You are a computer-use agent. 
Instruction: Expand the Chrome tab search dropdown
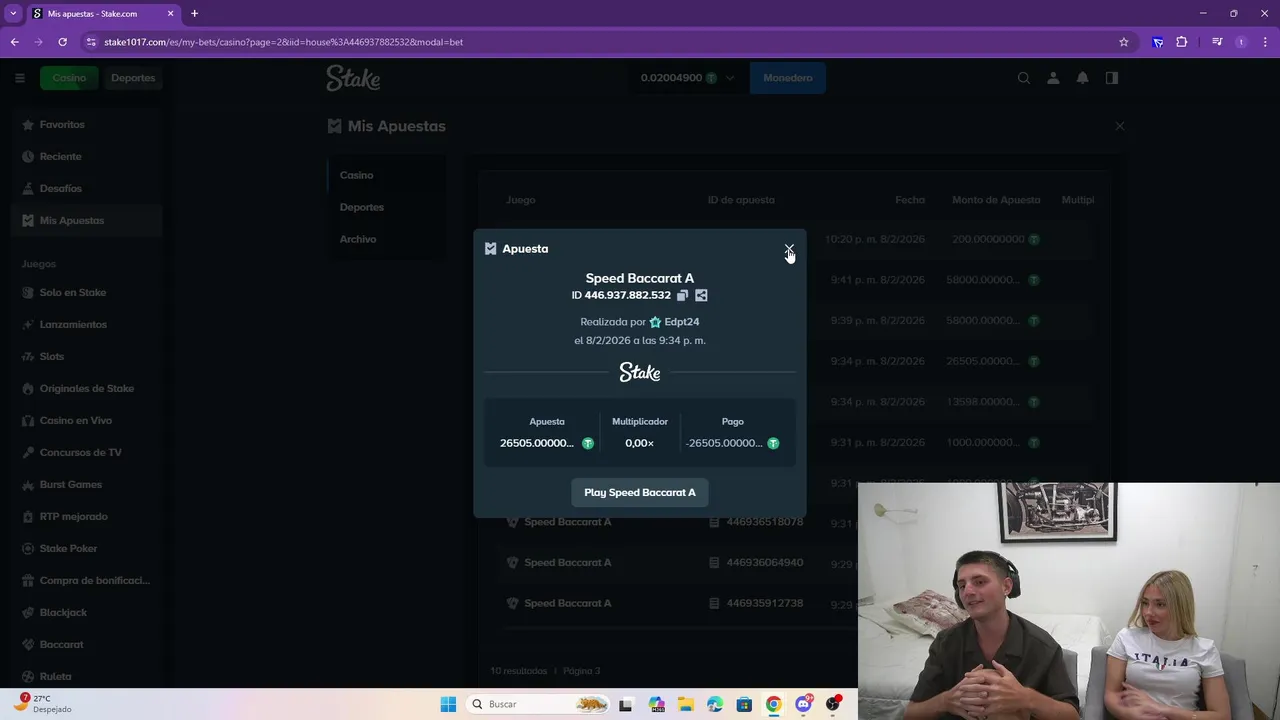[13, 14]
